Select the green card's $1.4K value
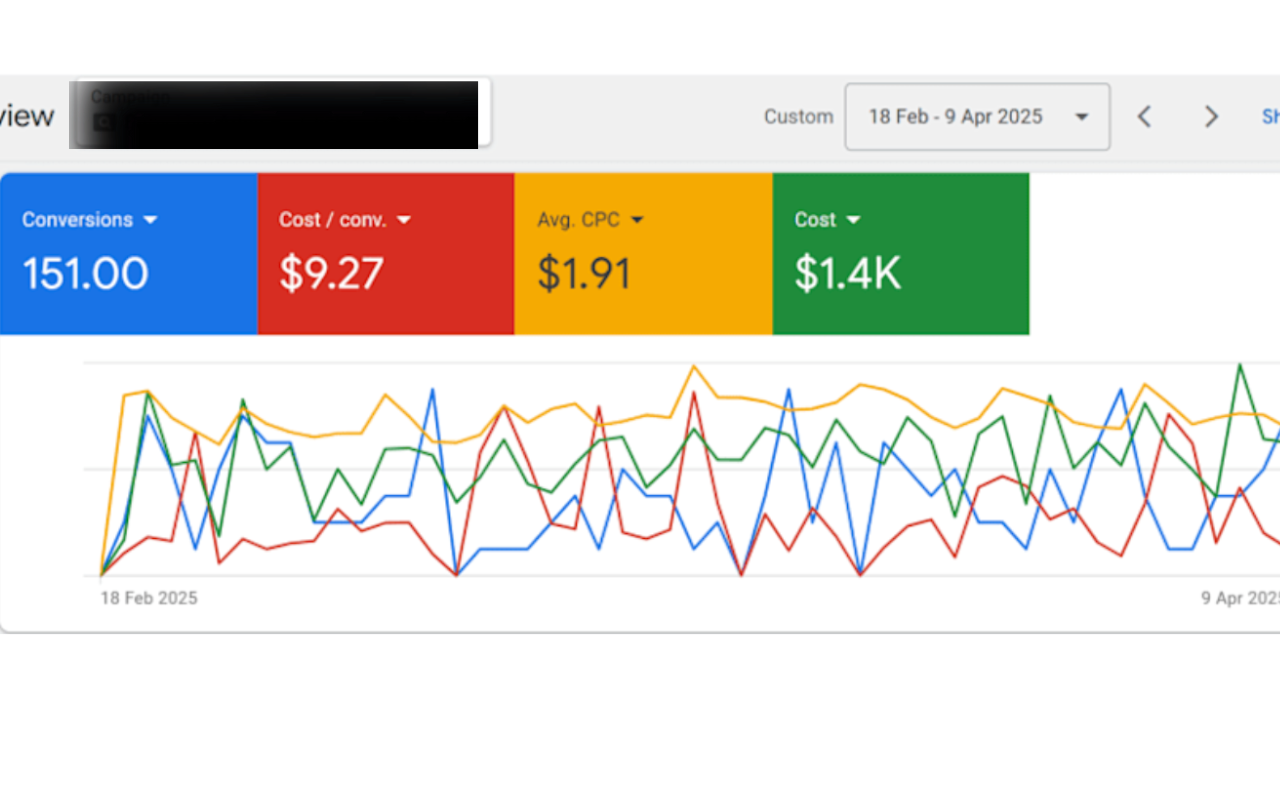1280x796 pixels. [847, 274]
